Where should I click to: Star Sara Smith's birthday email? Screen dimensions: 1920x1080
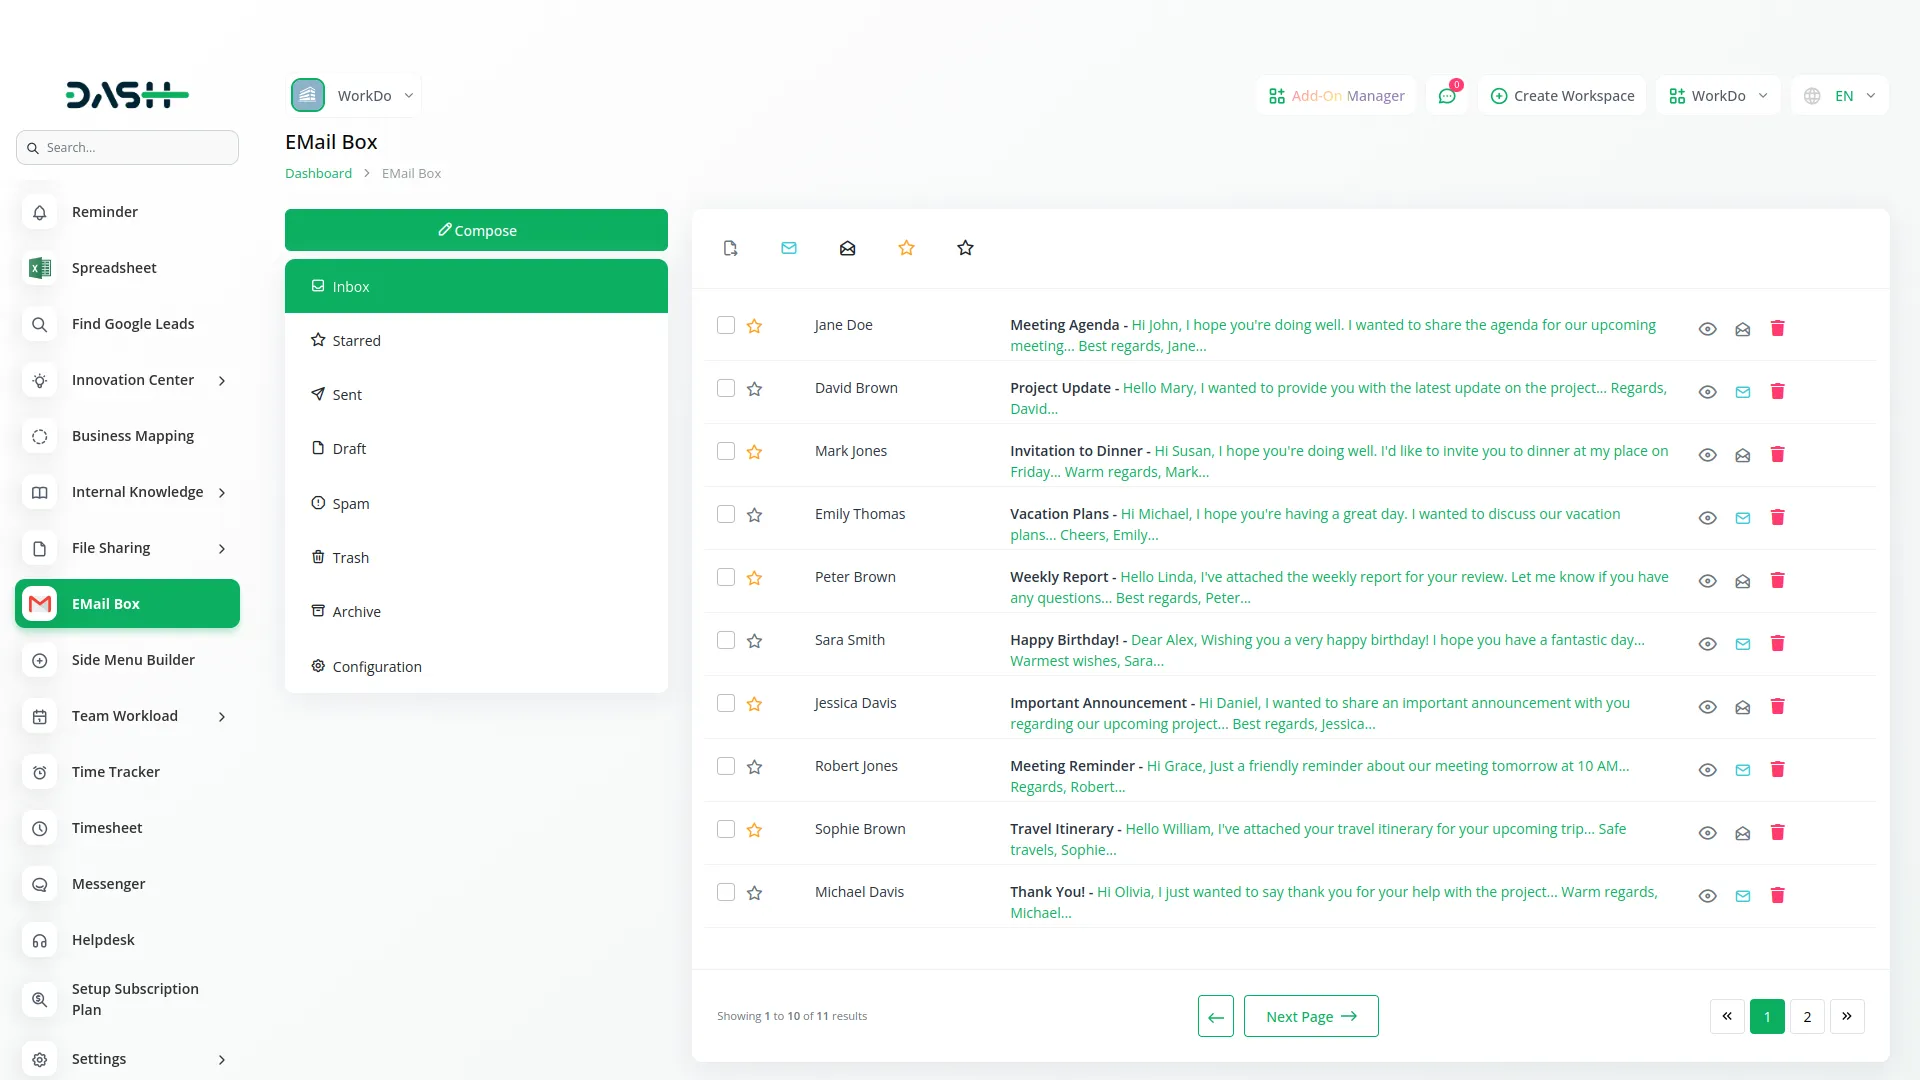(755, 640)
